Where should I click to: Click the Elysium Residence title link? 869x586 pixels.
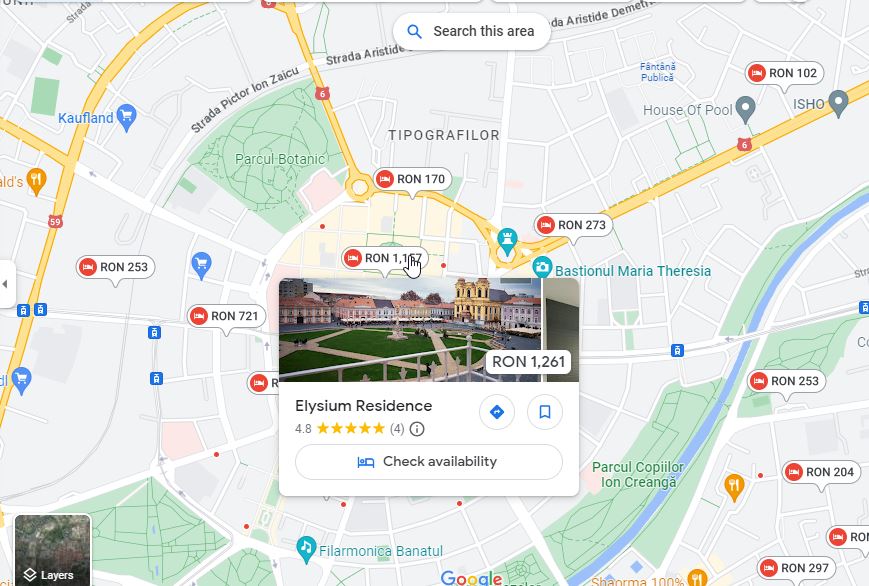click(x=364, y=406)
